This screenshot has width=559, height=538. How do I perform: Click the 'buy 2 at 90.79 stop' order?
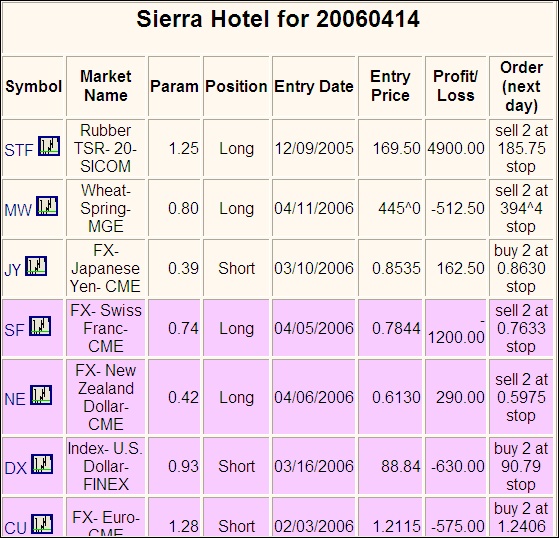tap(521, 466)
